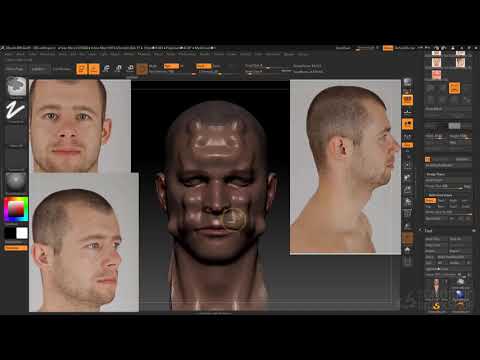This screenshot has height=360, width=480.
Task: Select the reddish image thumbnail in right panel
Action: pyautogui.click(x=437, y=75)
